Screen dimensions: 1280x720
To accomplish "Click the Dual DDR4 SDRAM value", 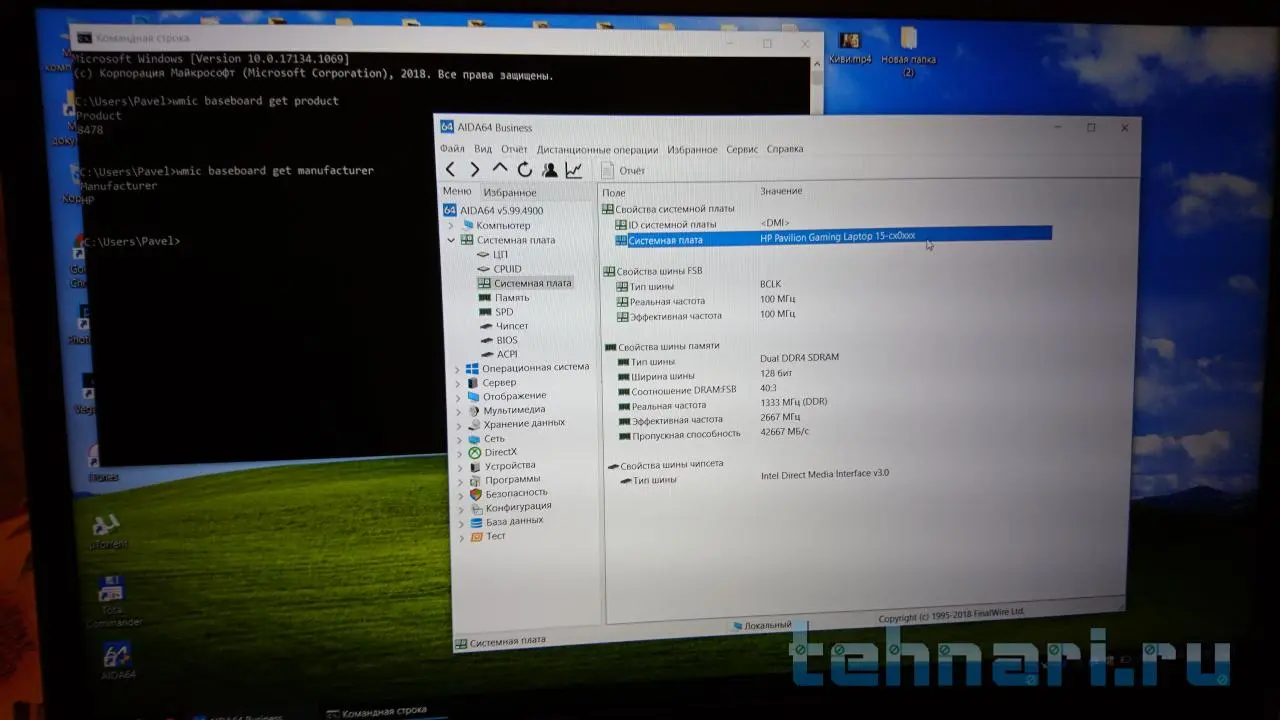I will pyautogui.click(x=799, y=358).
